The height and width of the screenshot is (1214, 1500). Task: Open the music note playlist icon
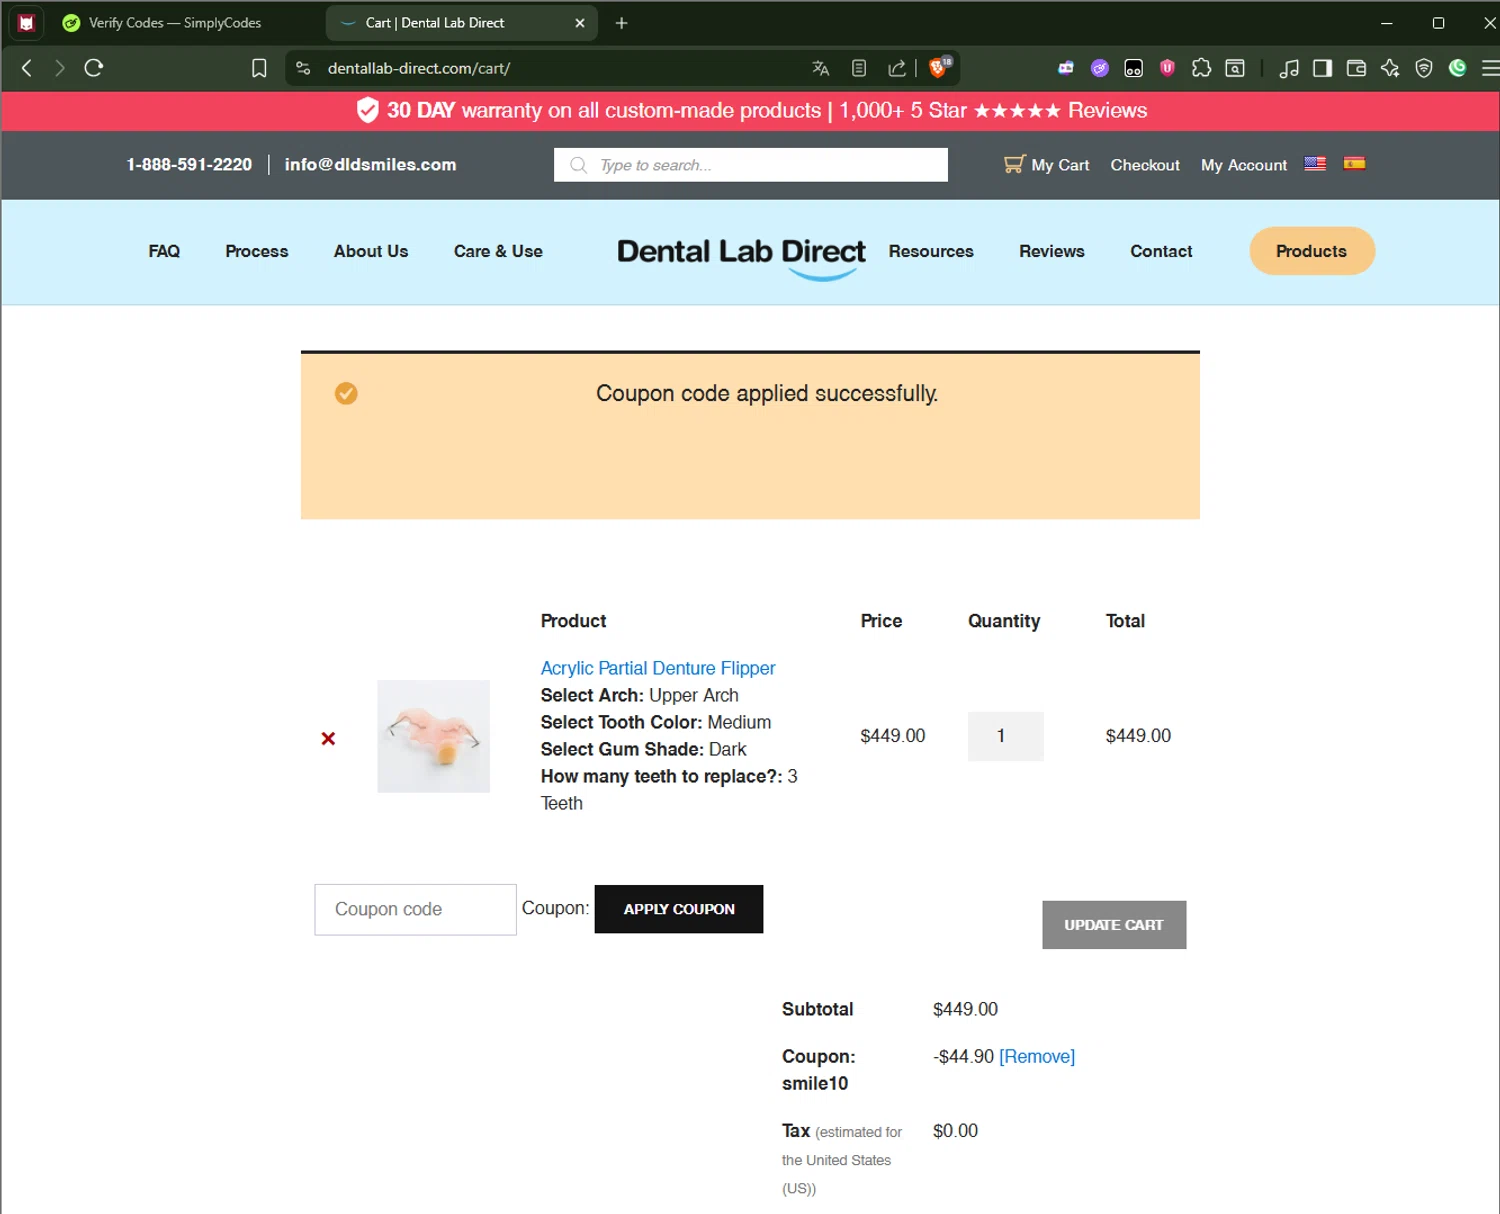pyautogui.click(x=1289, y=68)
